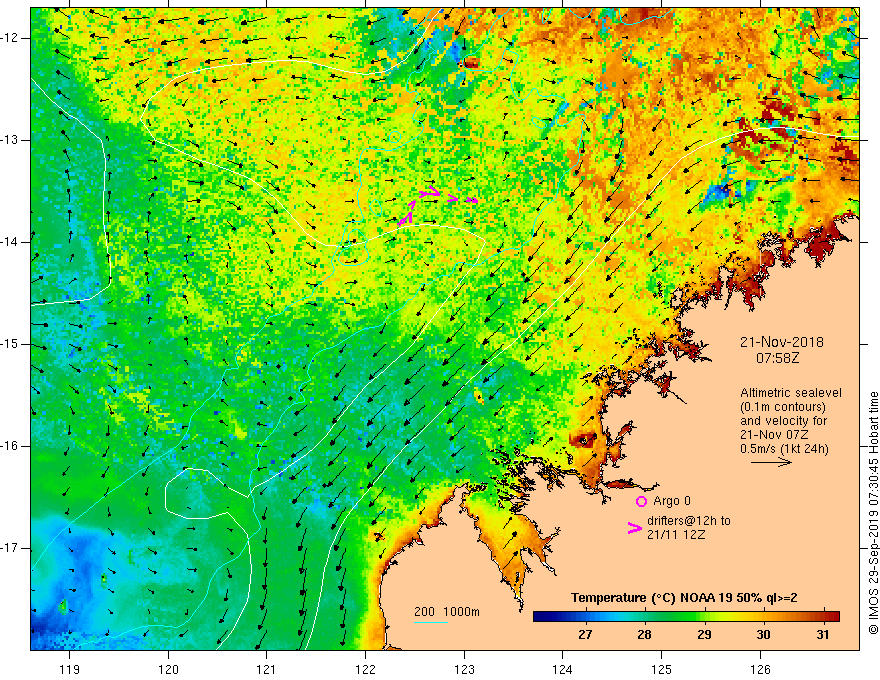Click the magenta Argo circle legend symbol
Viewport: 880px width, 680px height.
[x=641, y=501]
